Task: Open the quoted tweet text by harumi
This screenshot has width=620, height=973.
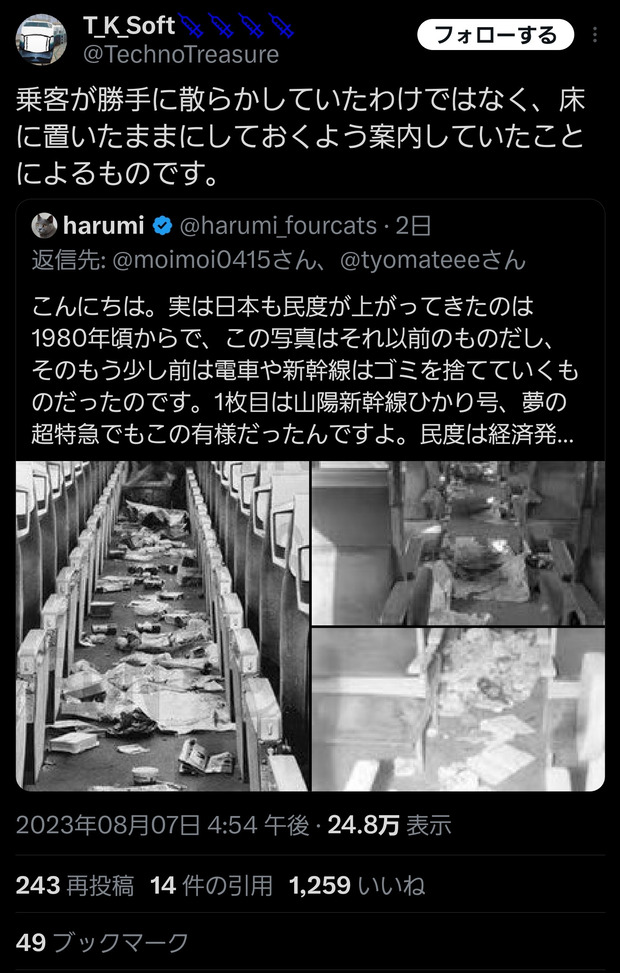Action: point(304,370)
